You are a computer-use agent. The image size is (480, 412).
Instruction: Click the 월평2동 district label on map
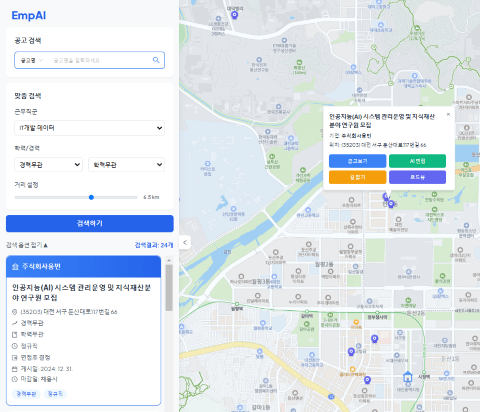point(324,264)
